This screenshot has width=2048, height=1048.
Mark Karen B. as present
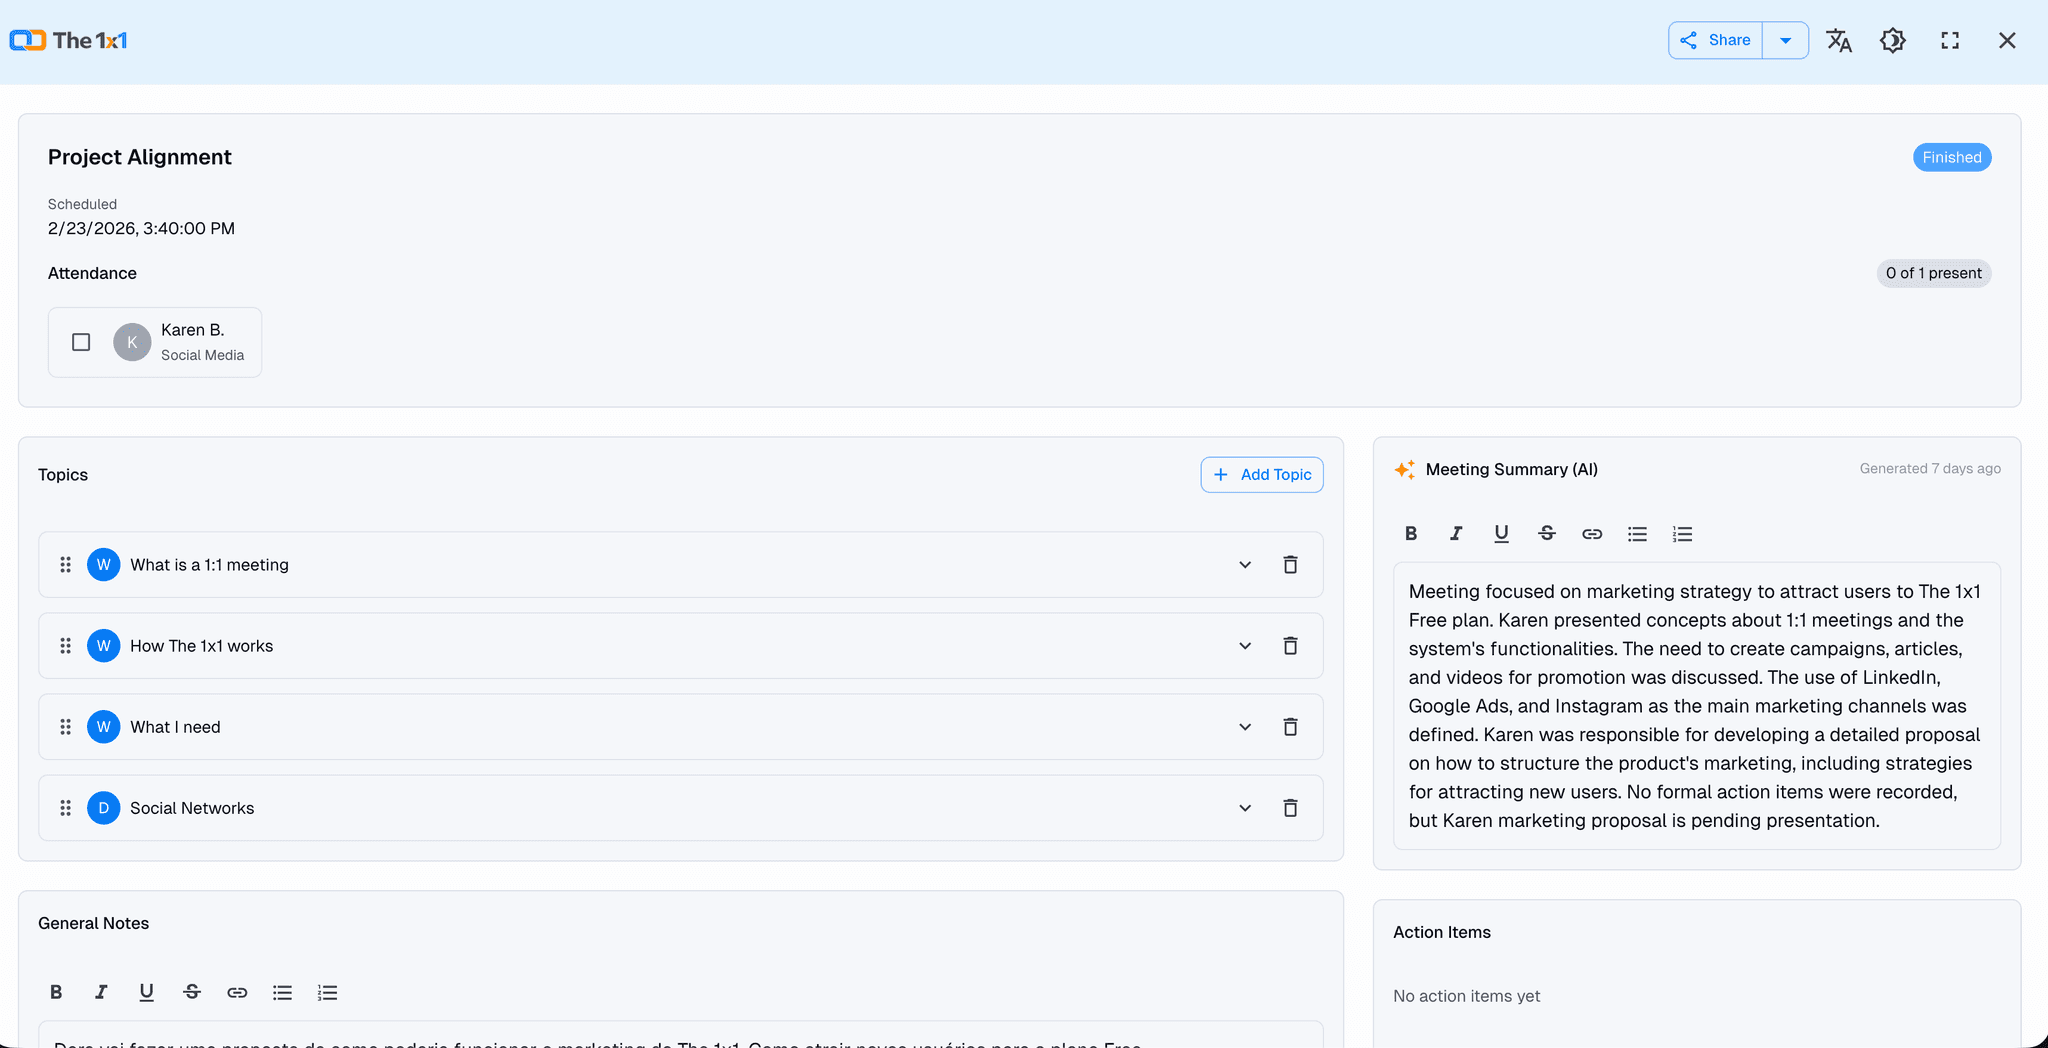pos(80,342)
